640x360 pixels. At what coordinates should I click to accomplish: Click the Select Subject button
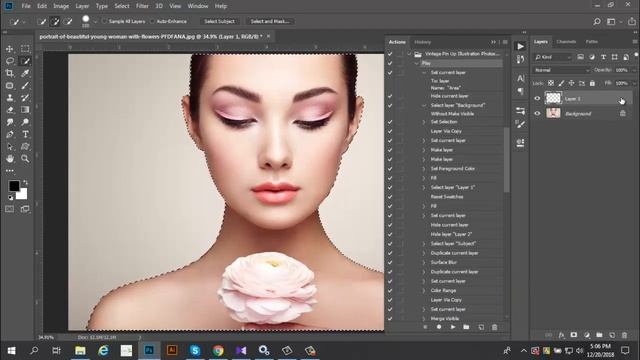pos(220,21)
